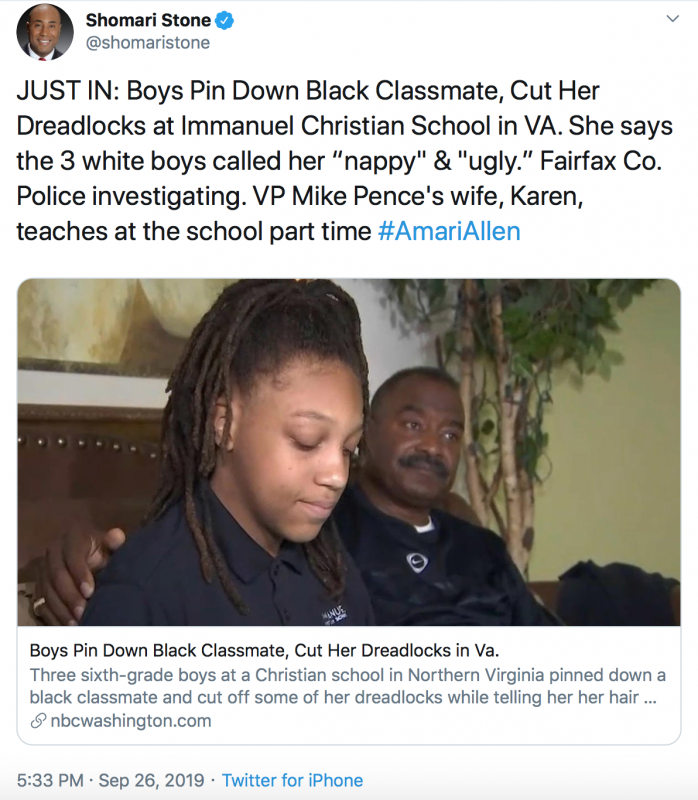Click the "JUST IN: Boys Pin Down" tweet text
Image resolution: width=698 pixels, height=800 pixels.
point(344,161)
